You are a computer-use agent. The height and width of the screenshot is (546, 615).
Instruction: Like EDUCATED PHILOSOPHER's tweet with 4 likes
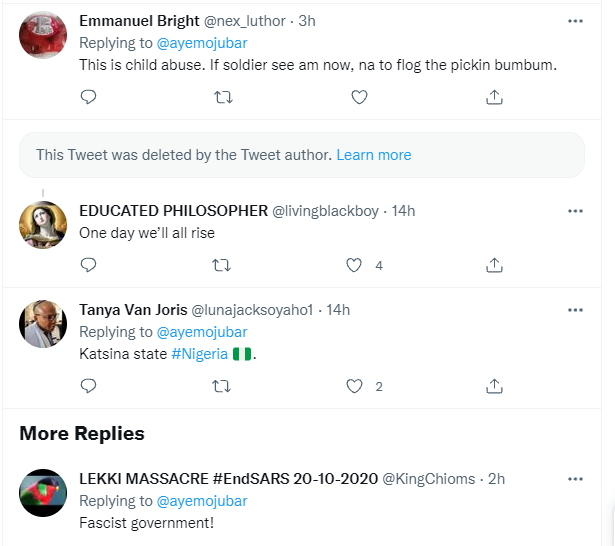click(x=353, y=265)
